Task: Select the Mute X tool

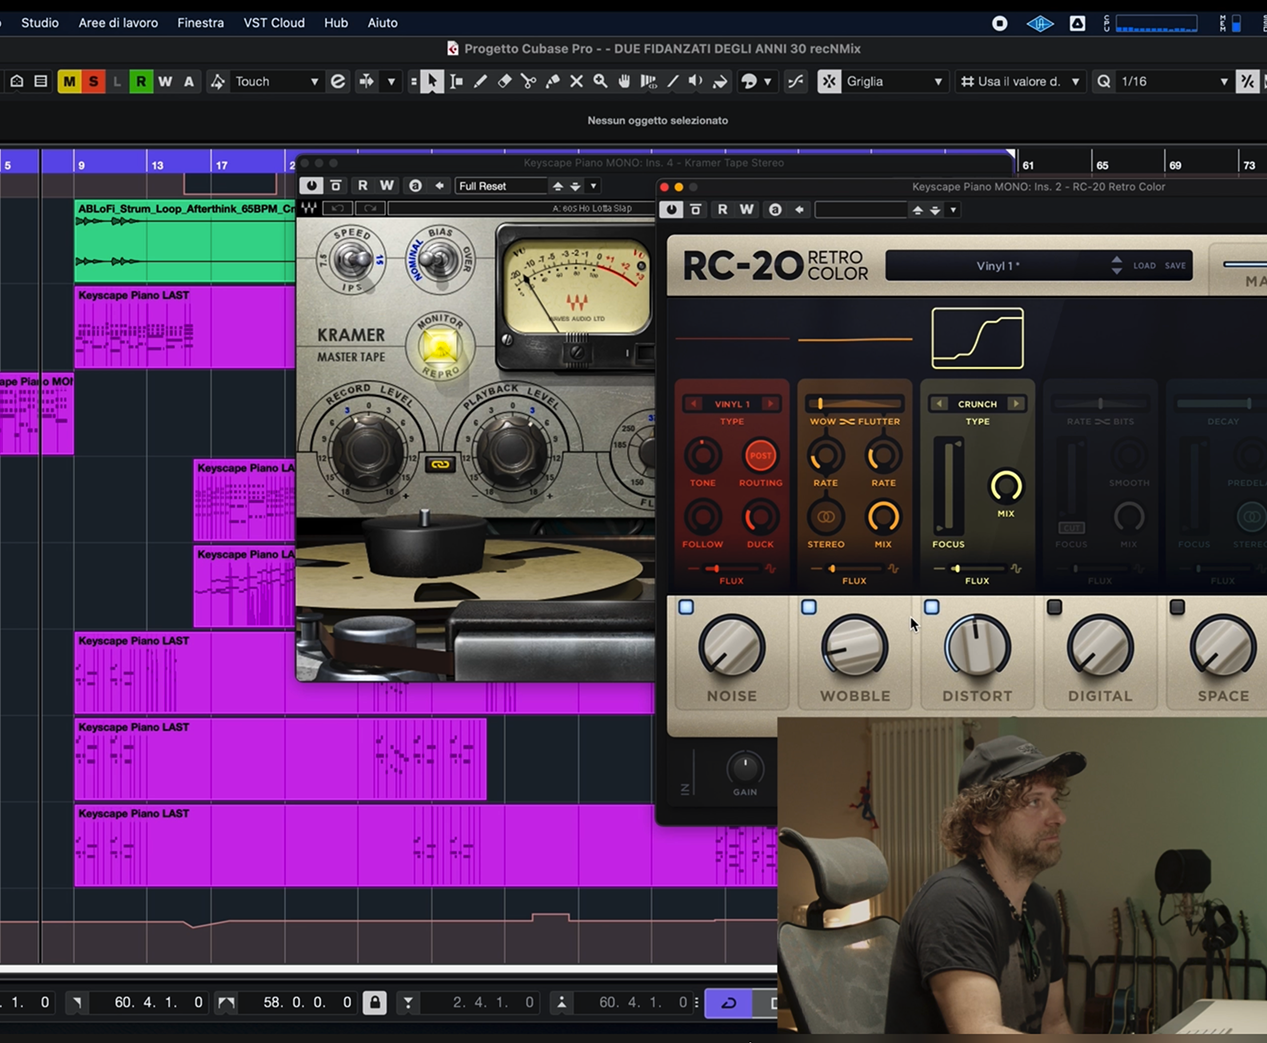Action: (576, 82)
